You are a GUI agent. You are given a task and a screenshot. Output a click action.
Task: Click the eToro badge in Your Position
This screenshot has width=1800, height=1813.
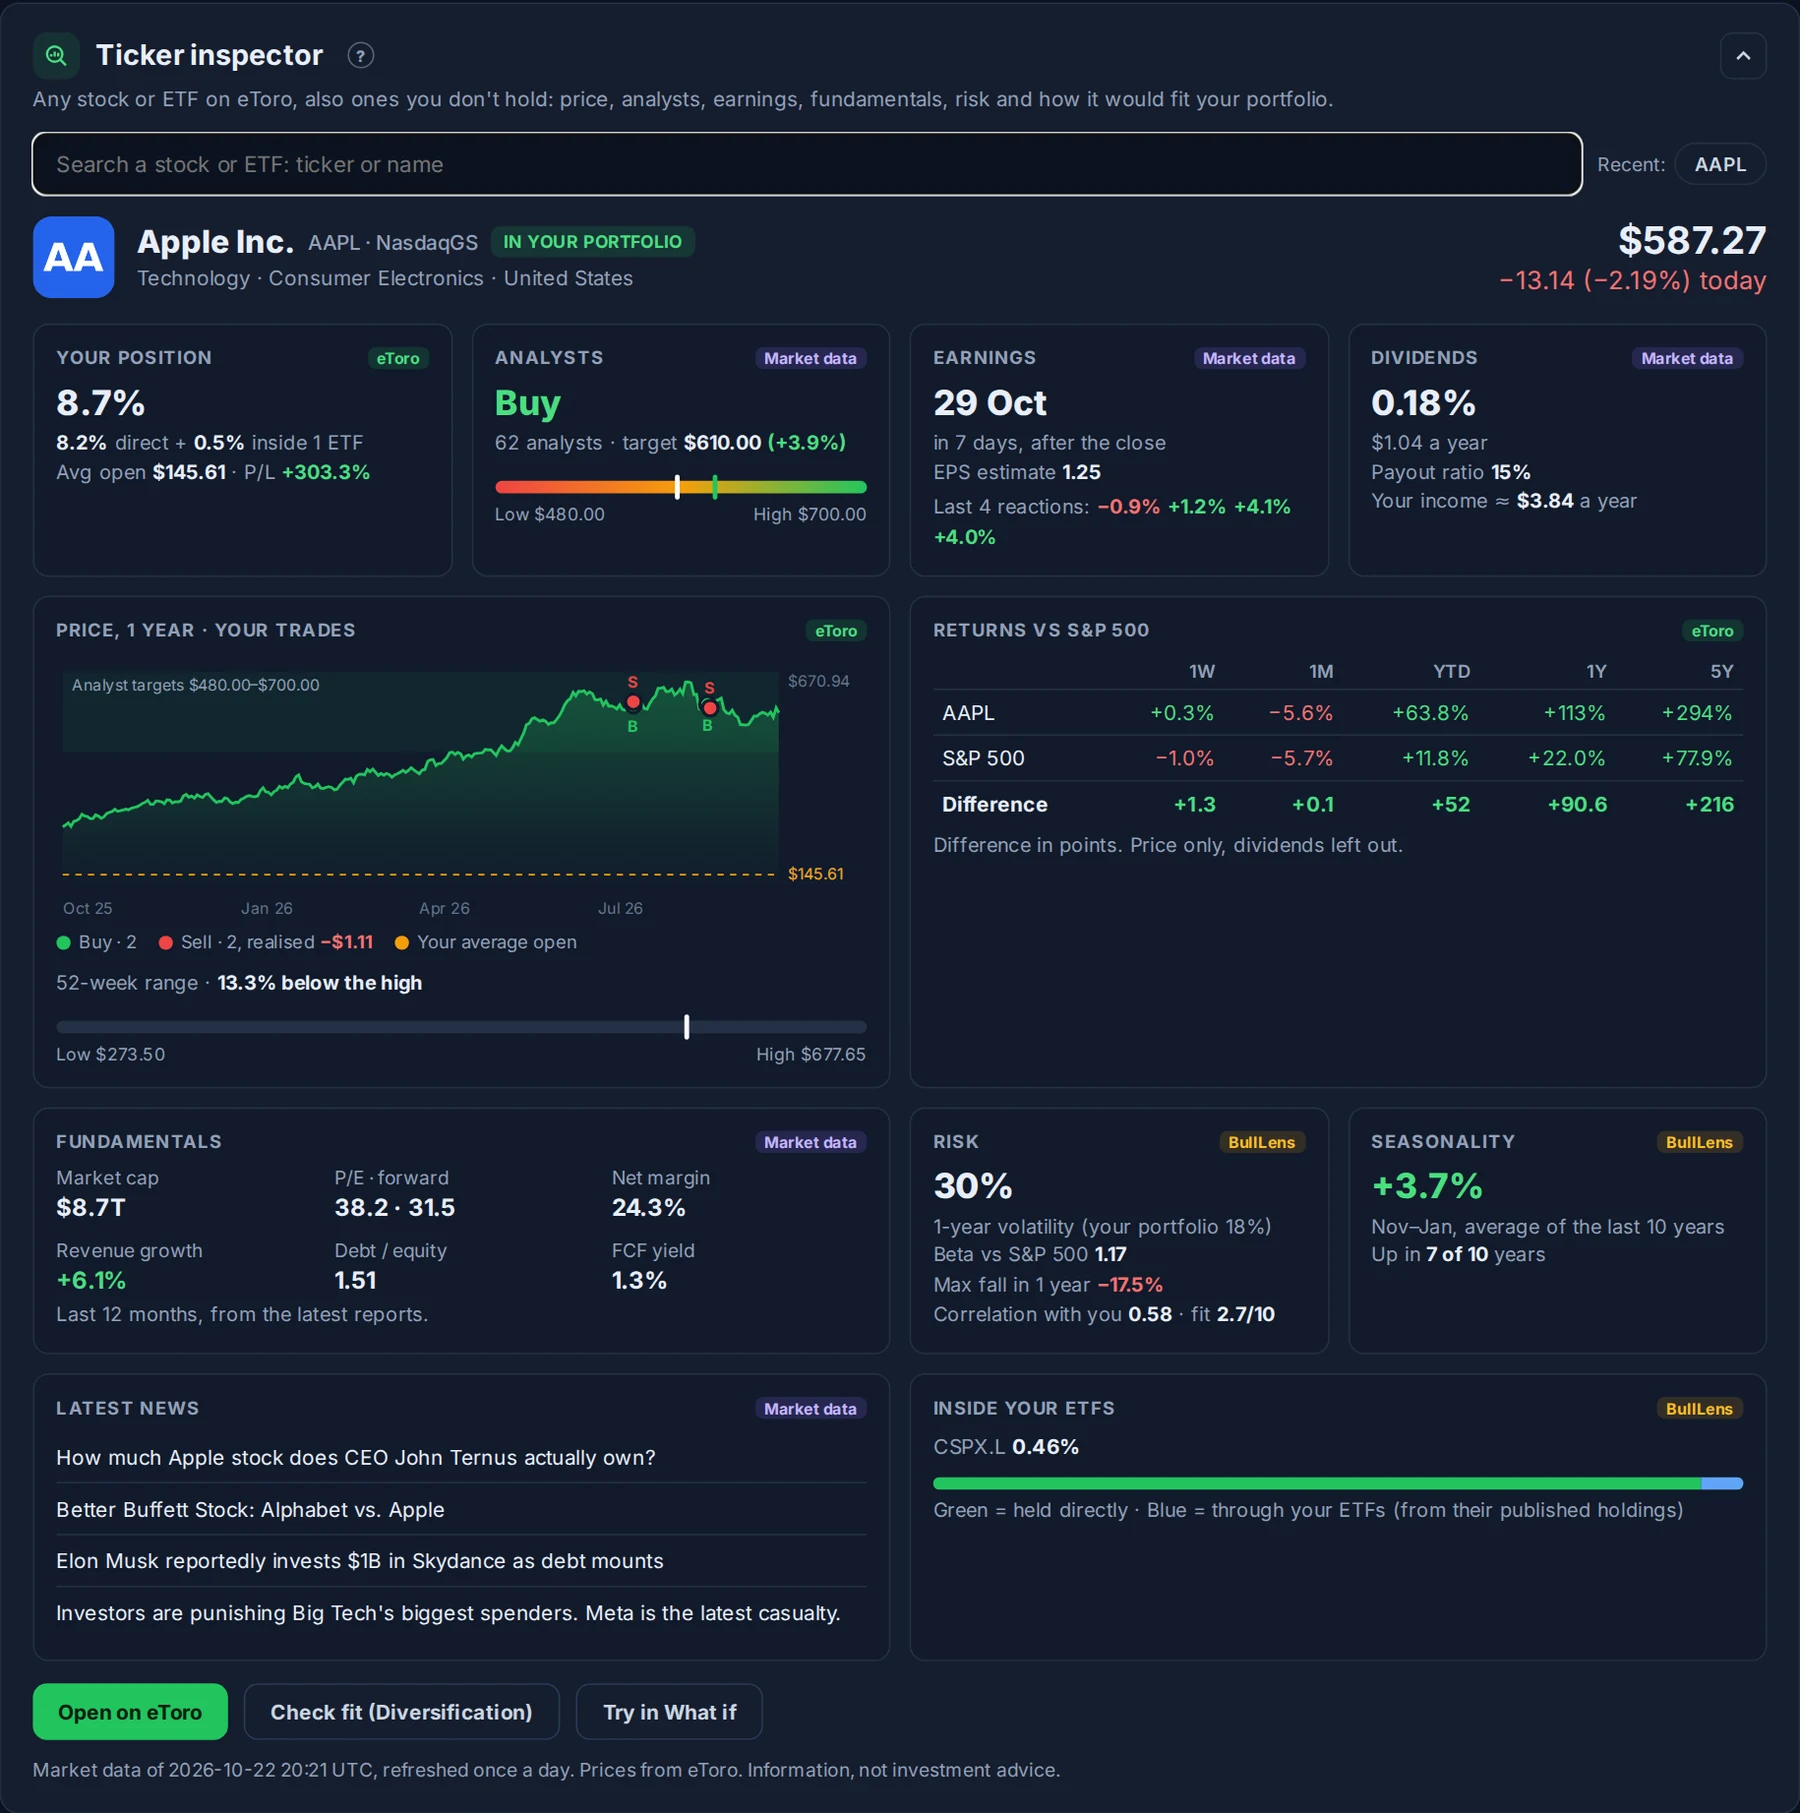pos(398,358)
